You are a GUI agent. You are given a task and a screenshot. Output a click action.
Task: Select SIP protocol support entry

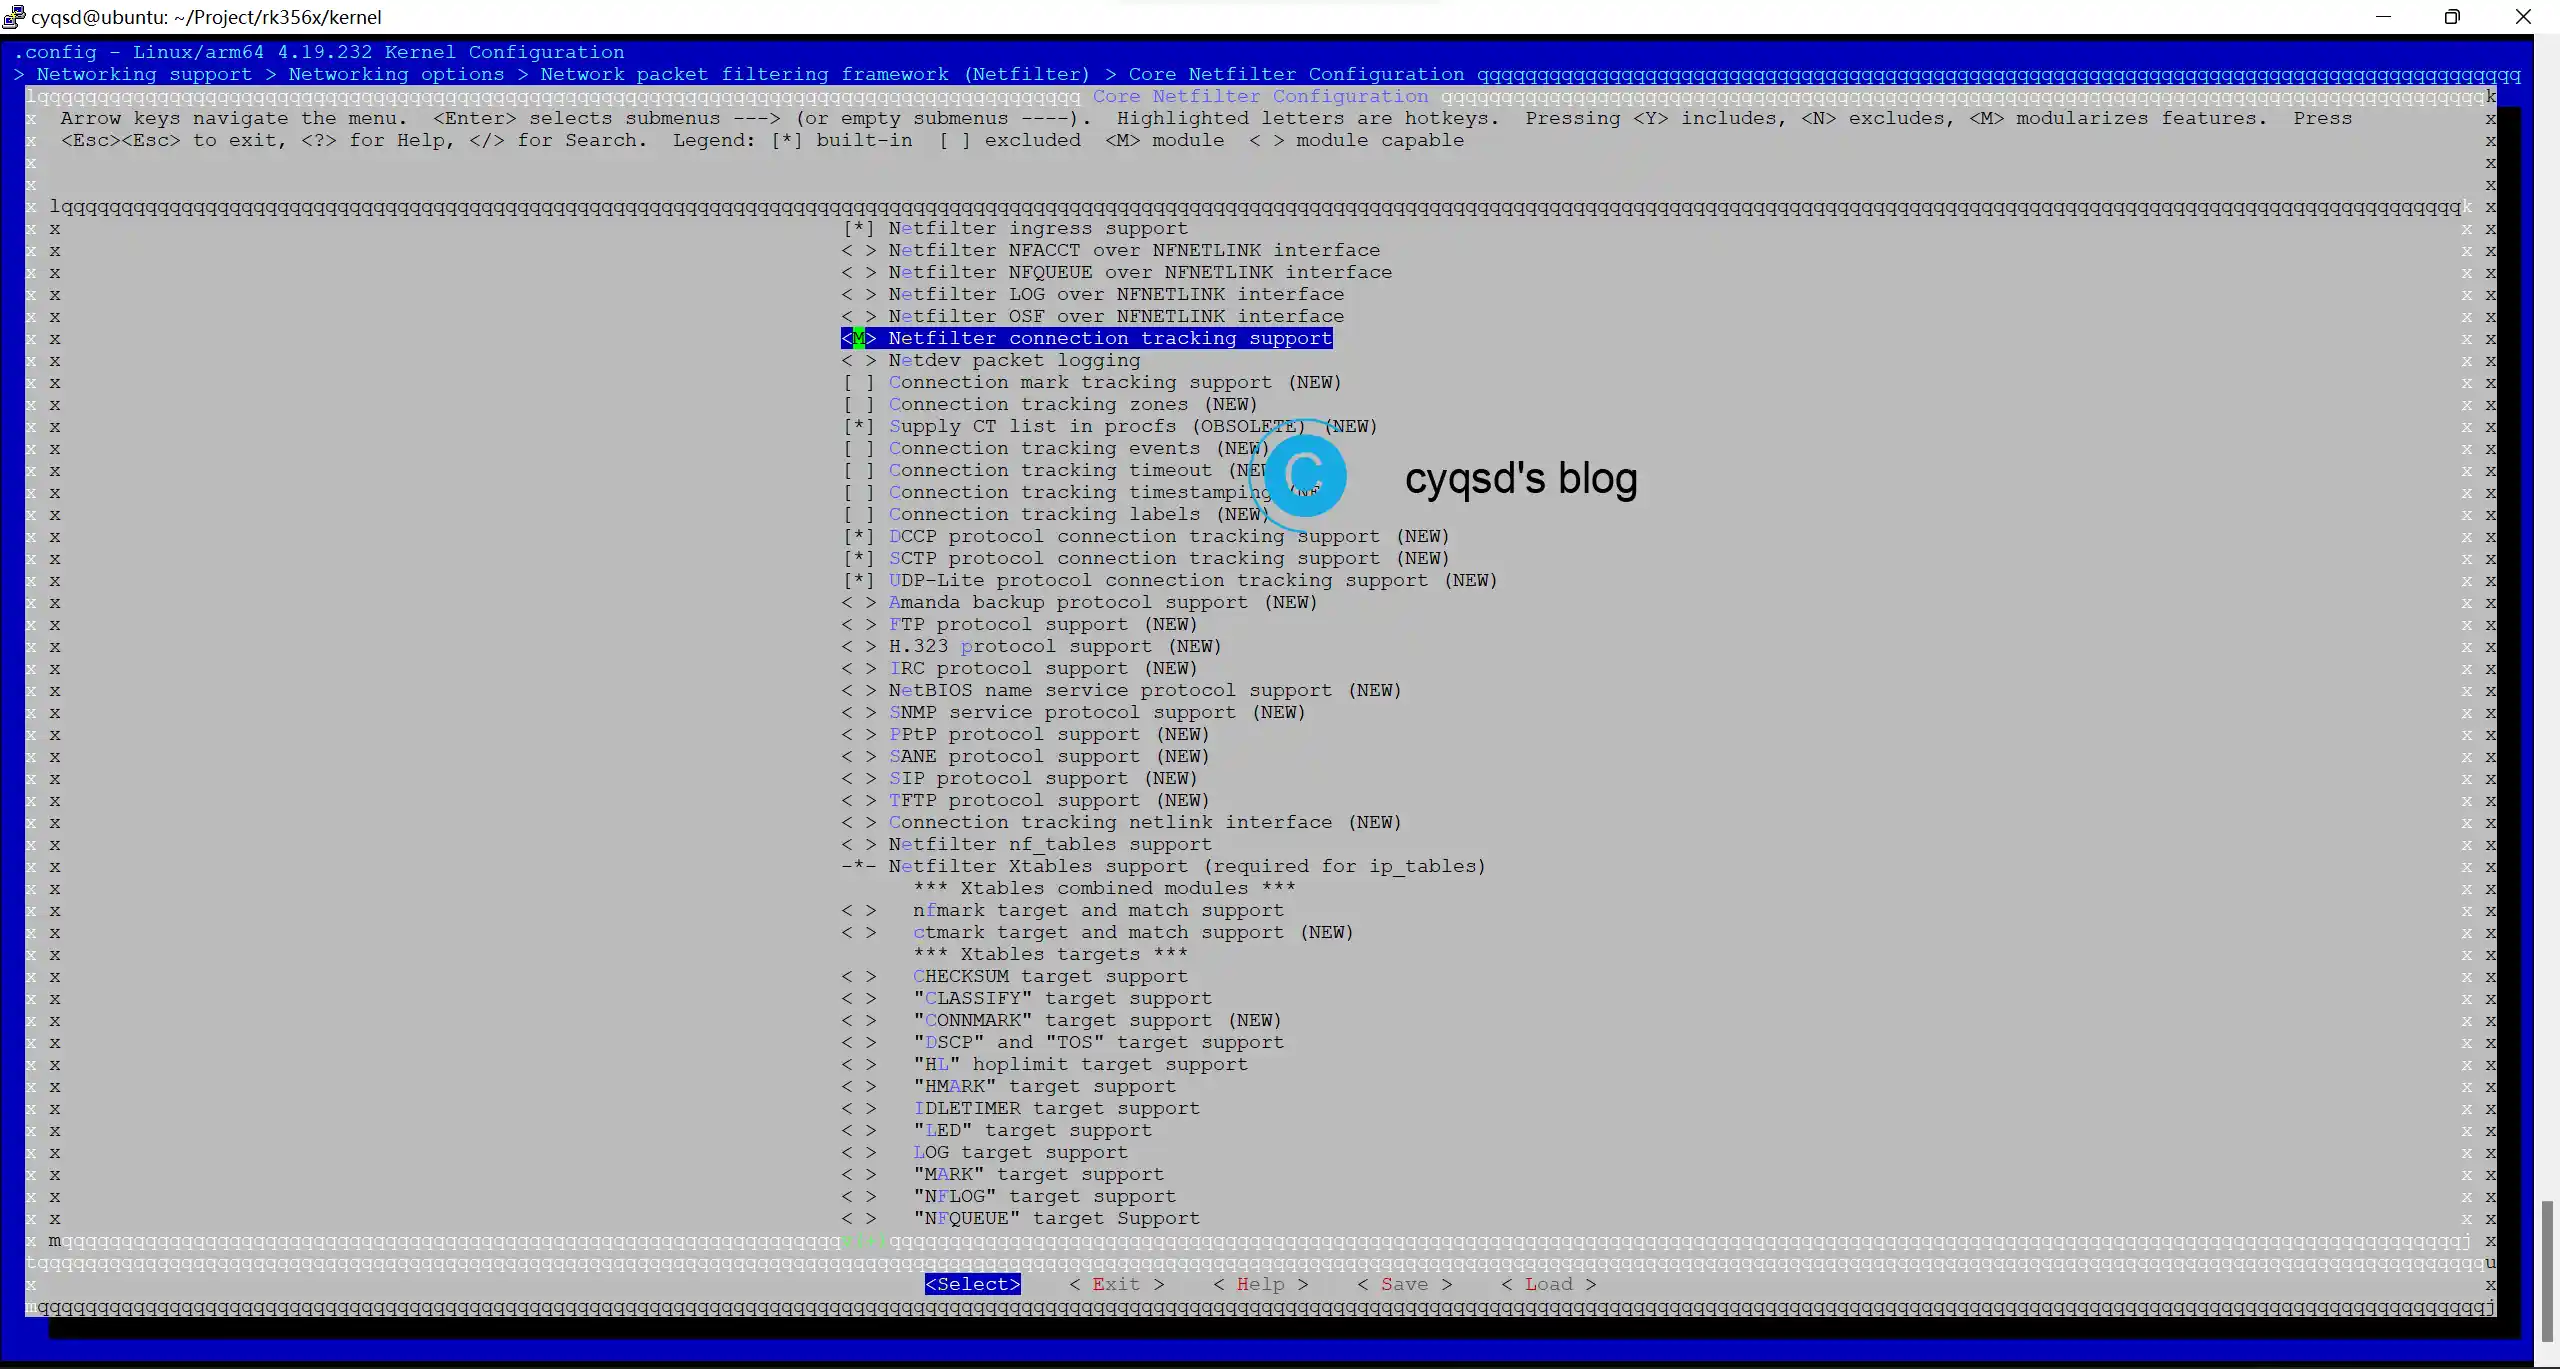point(1020,778)
